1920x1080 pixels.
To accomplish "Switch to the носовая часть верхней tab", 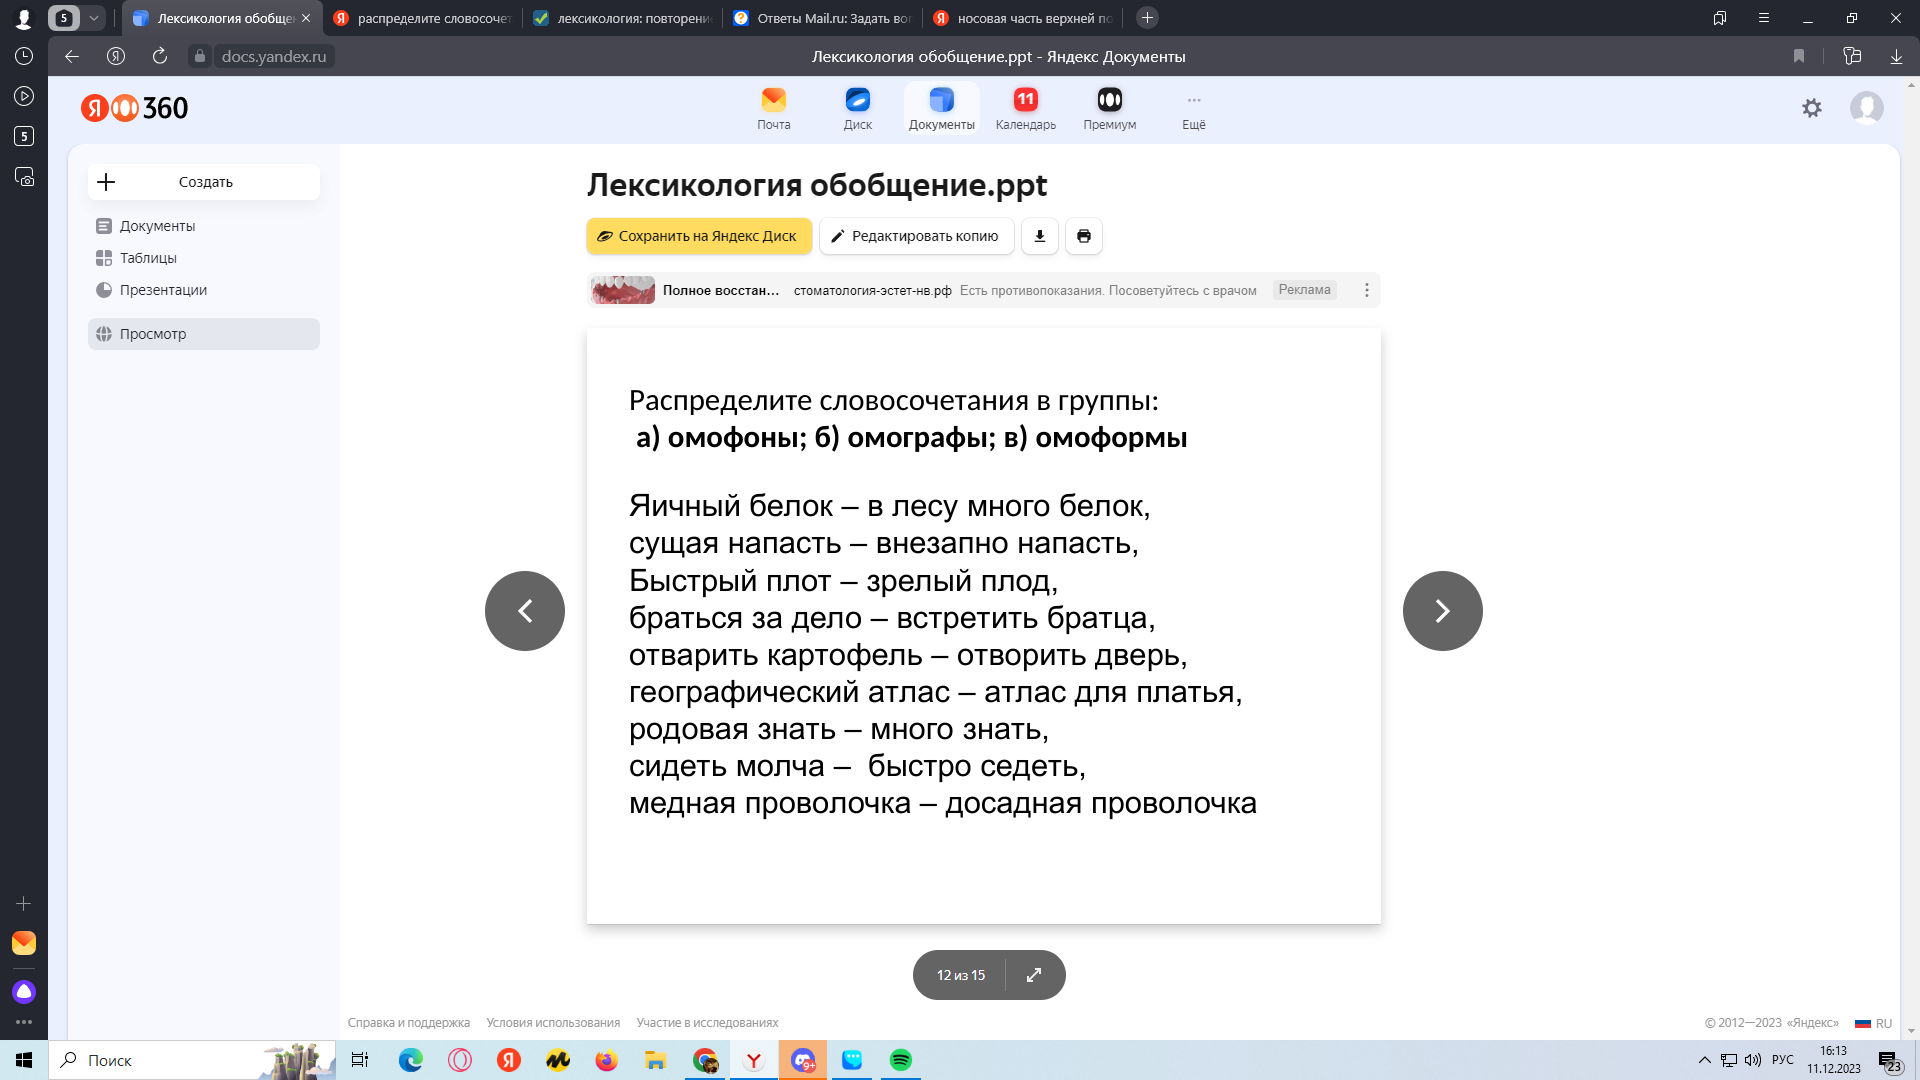I will pyautogui.click(x=1022, y=18).
